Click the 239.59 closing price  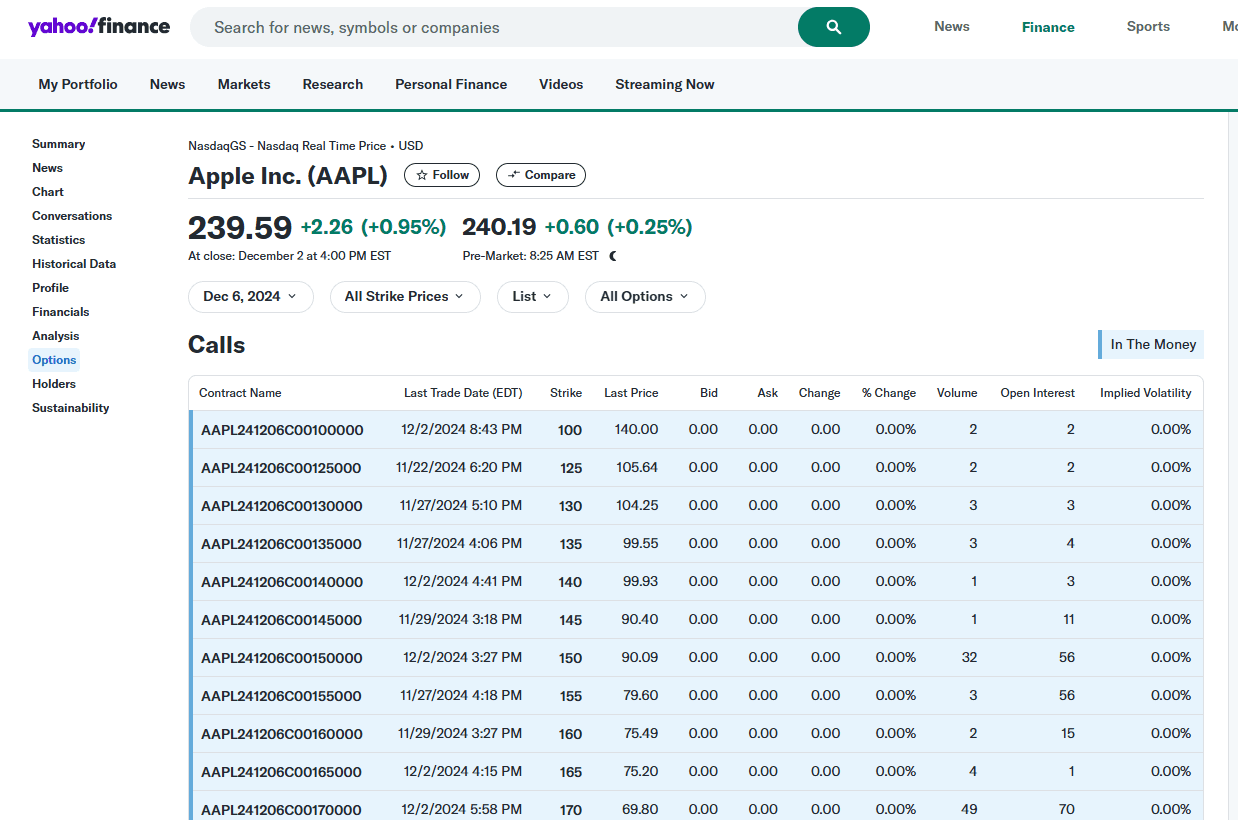pyautogui.click(x=240, y=228)
